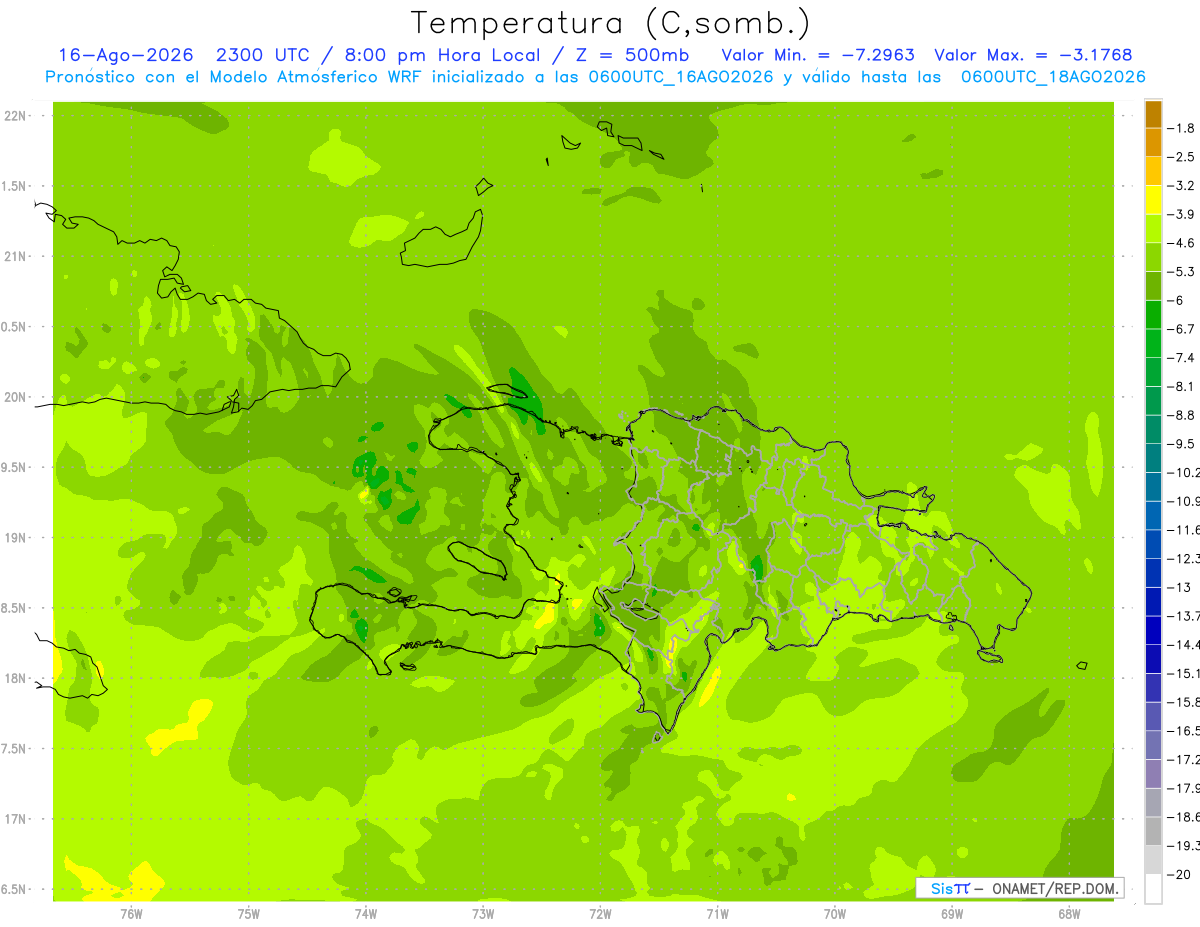Click the '-6' legend value
1200x927 pixels.
[x=1175, y=300]
